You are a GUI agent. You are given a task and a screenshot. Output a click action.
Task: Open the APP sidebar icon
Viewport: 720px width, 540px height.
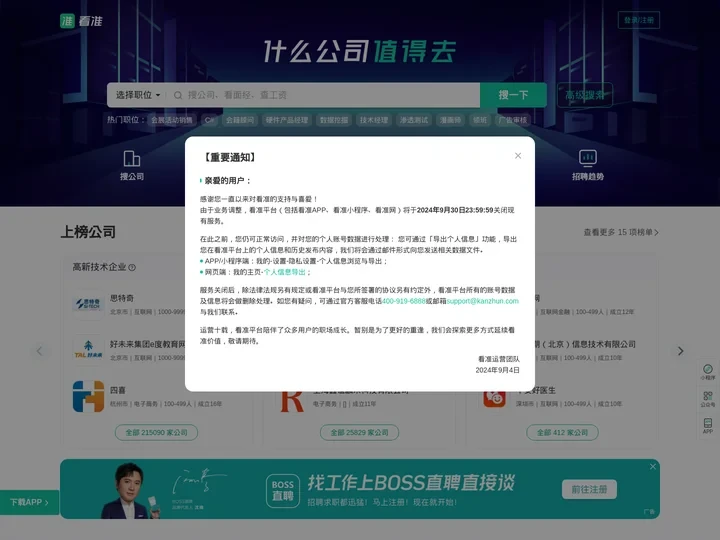[x=708, y=425]
